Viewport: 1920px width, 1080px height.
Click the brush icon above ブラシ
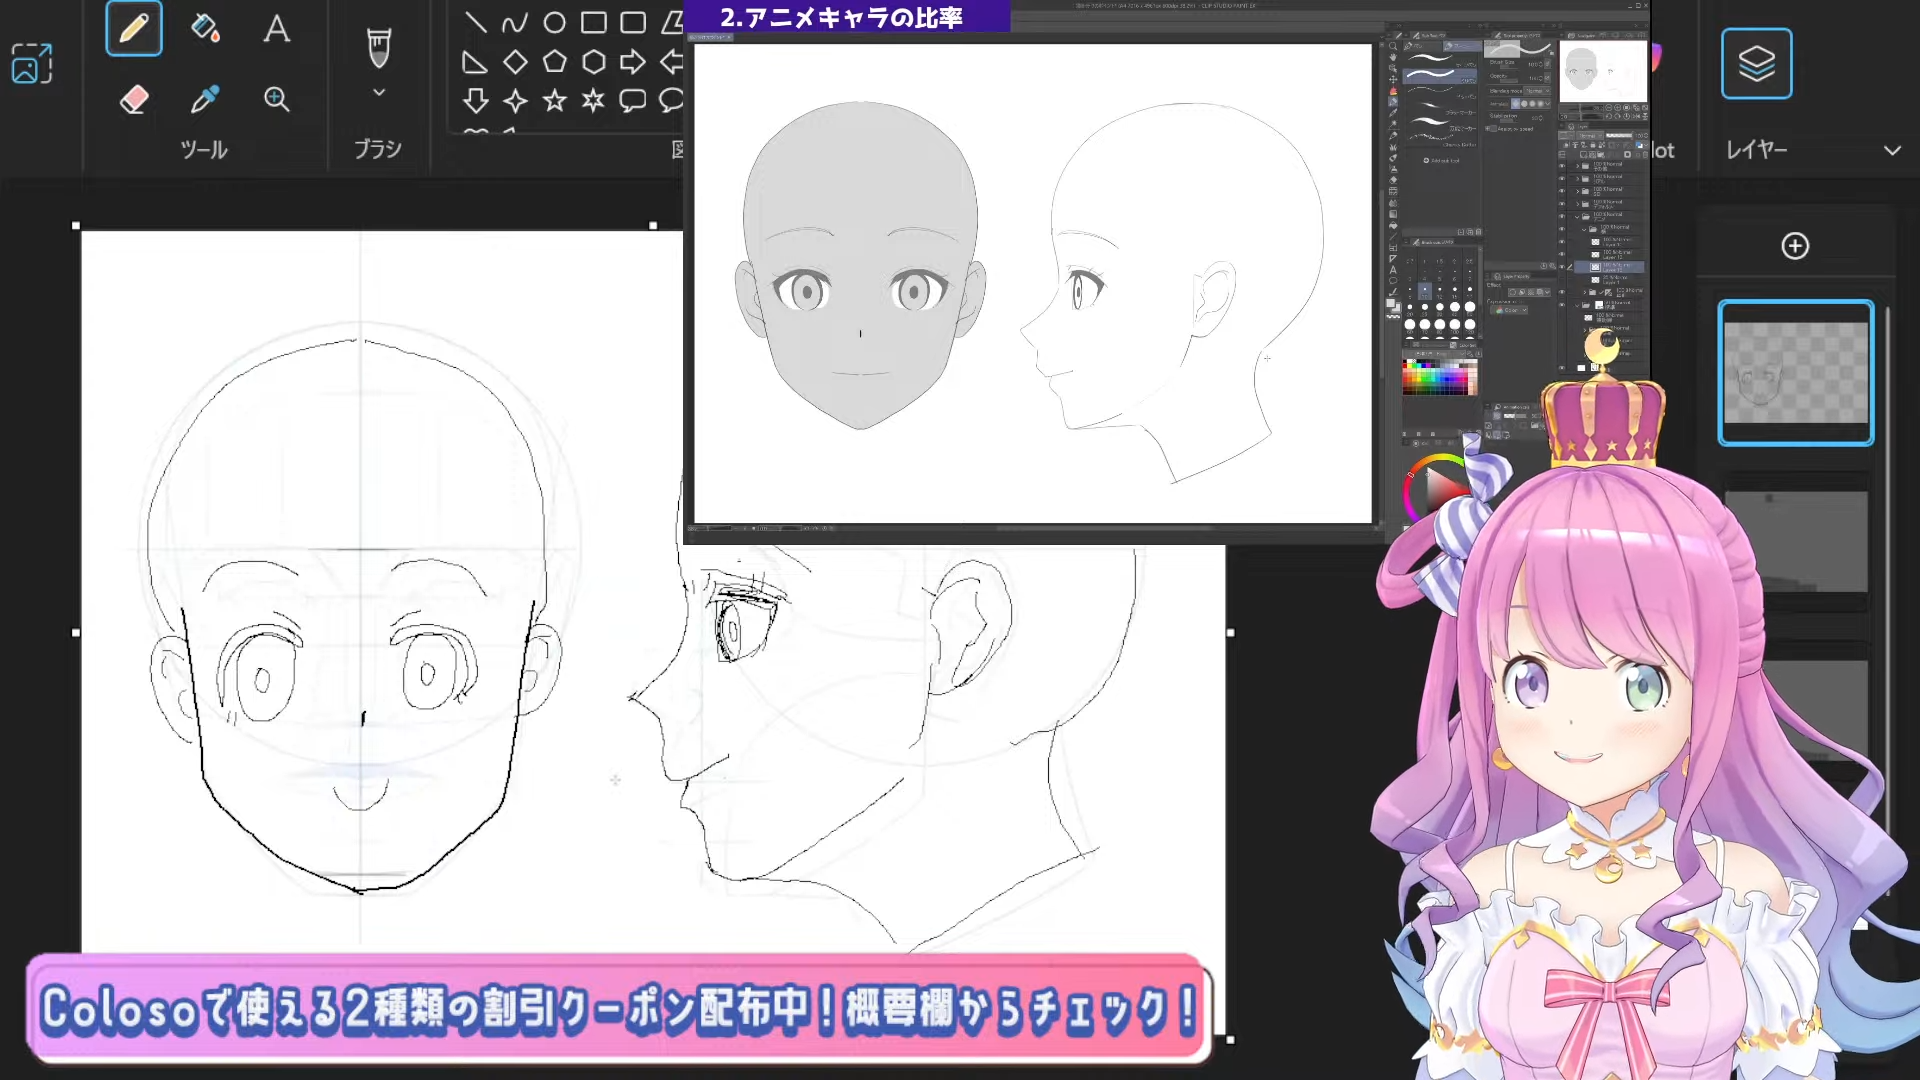click(x=379, y=47)
